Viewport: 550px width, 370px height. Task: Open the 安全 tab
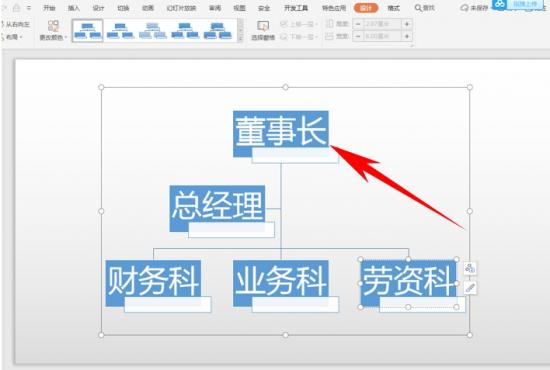[264, 8]
